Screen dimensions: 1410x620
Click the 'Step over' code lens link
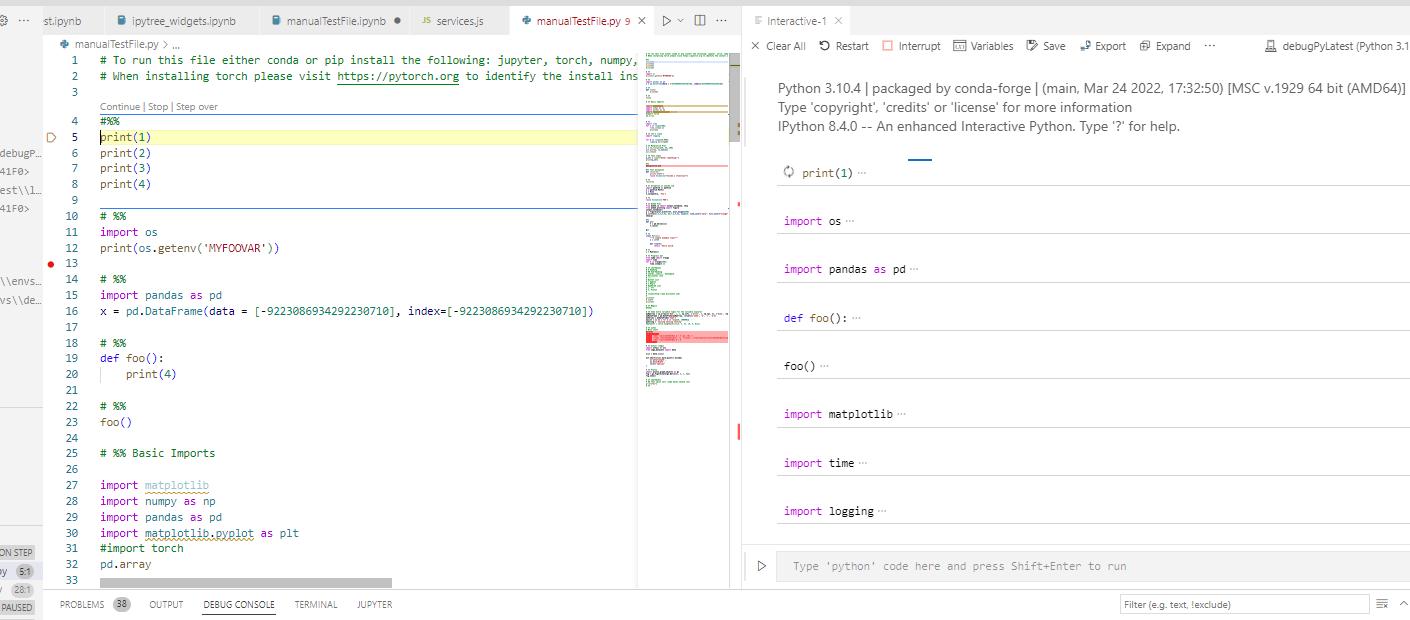pos(196,107)
